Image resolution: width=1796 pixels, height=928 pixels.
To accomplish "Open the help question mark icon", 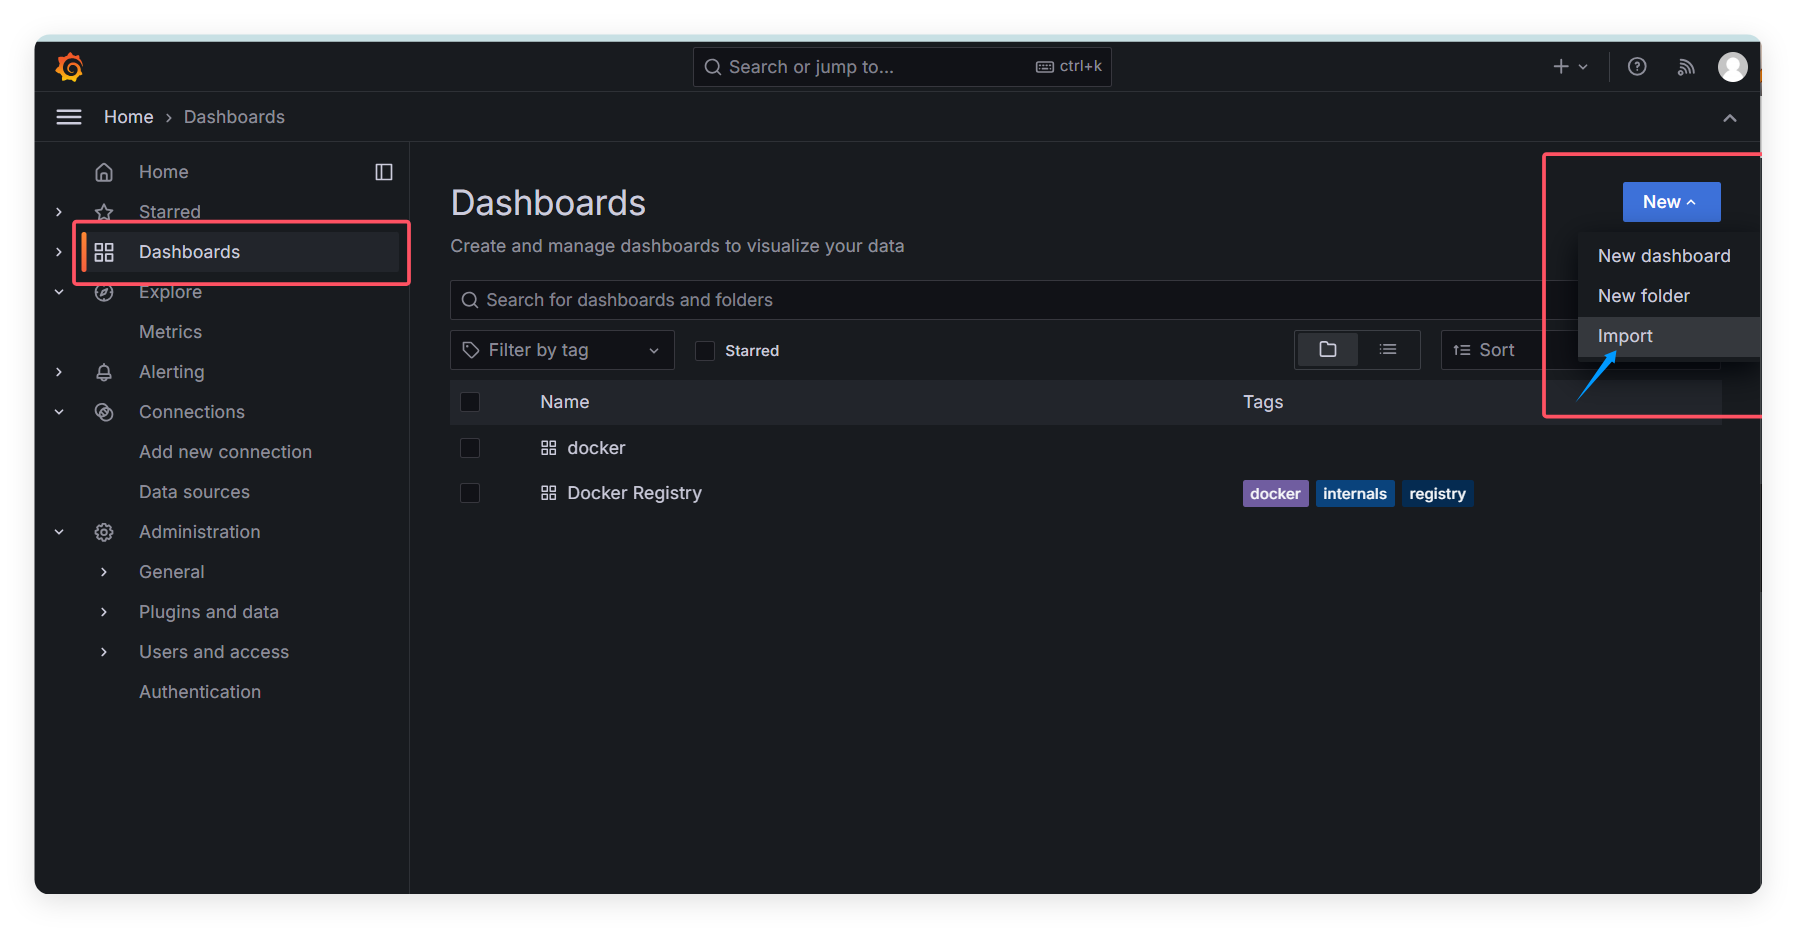I will tap(1637, 67).
